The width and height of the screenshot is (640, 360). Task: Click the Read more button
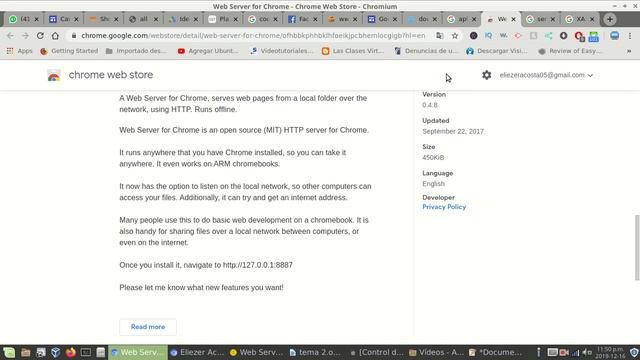pos(148,327)
